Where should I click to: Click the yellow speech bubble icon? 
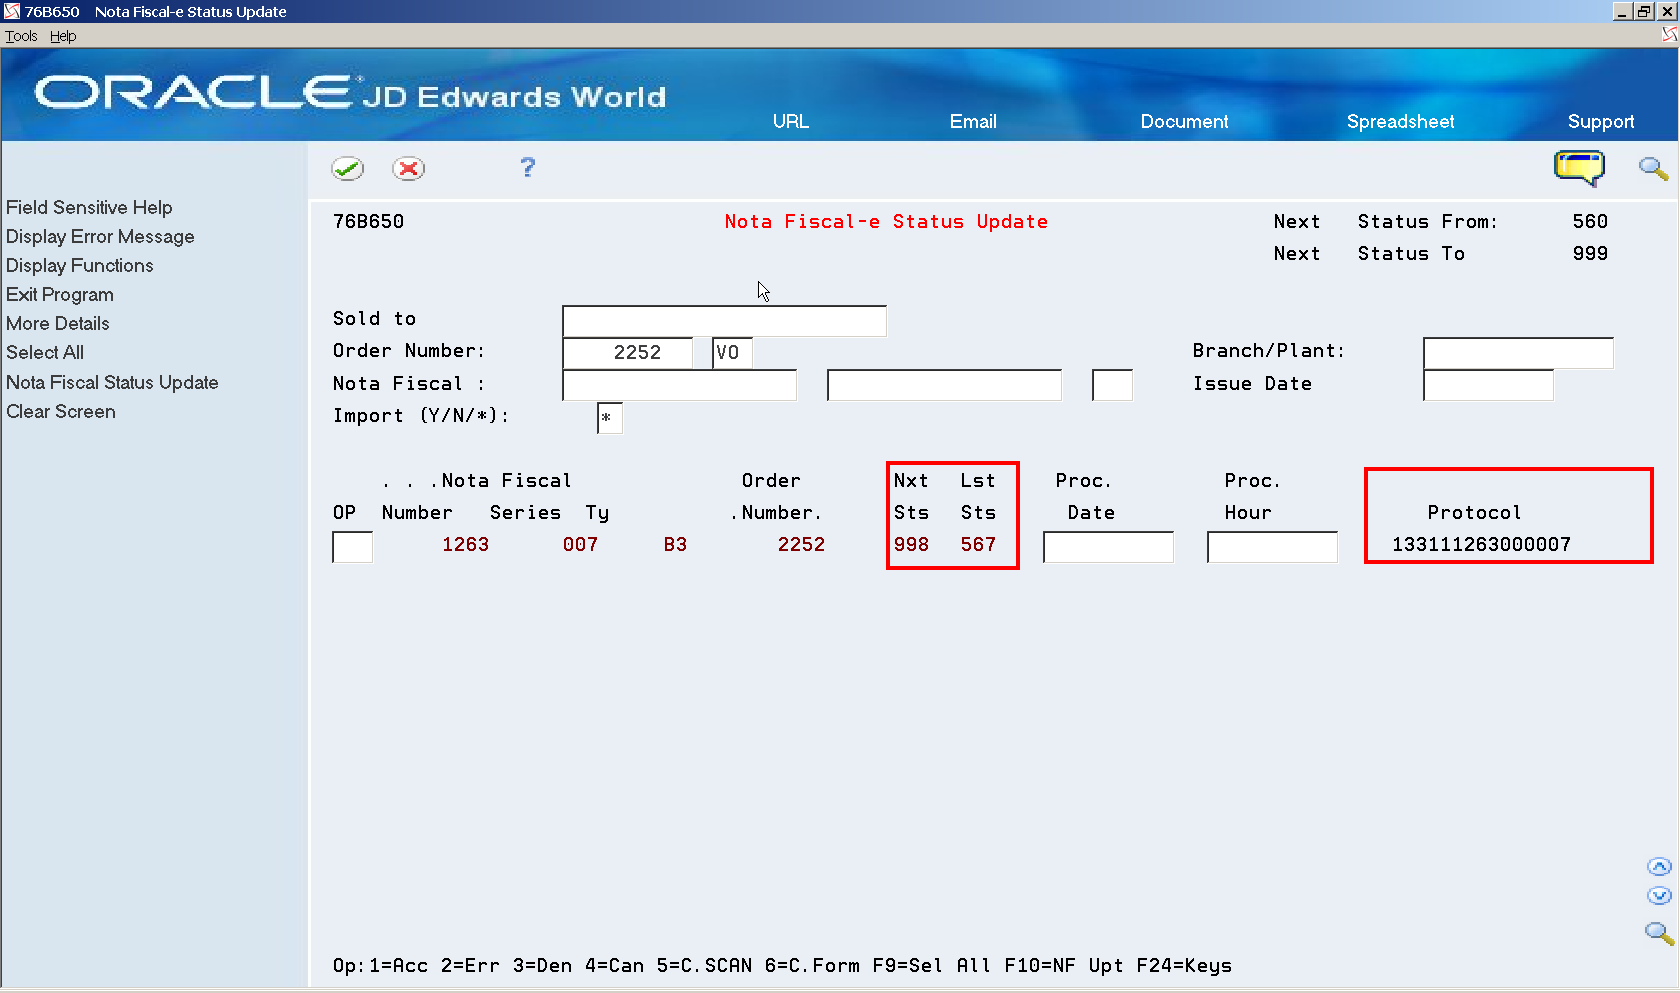point(1578,168)
